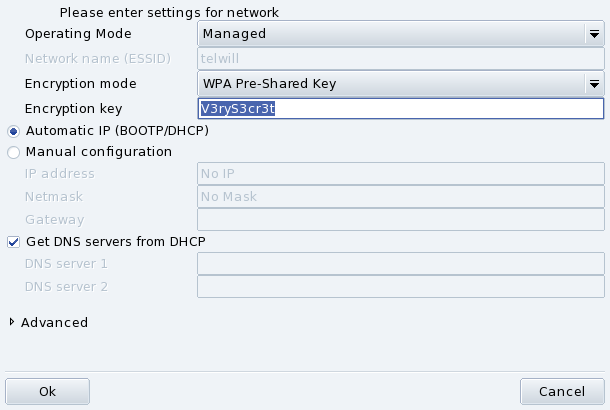Expand the Advanced section
610x410 pixels.
[12, 323]
